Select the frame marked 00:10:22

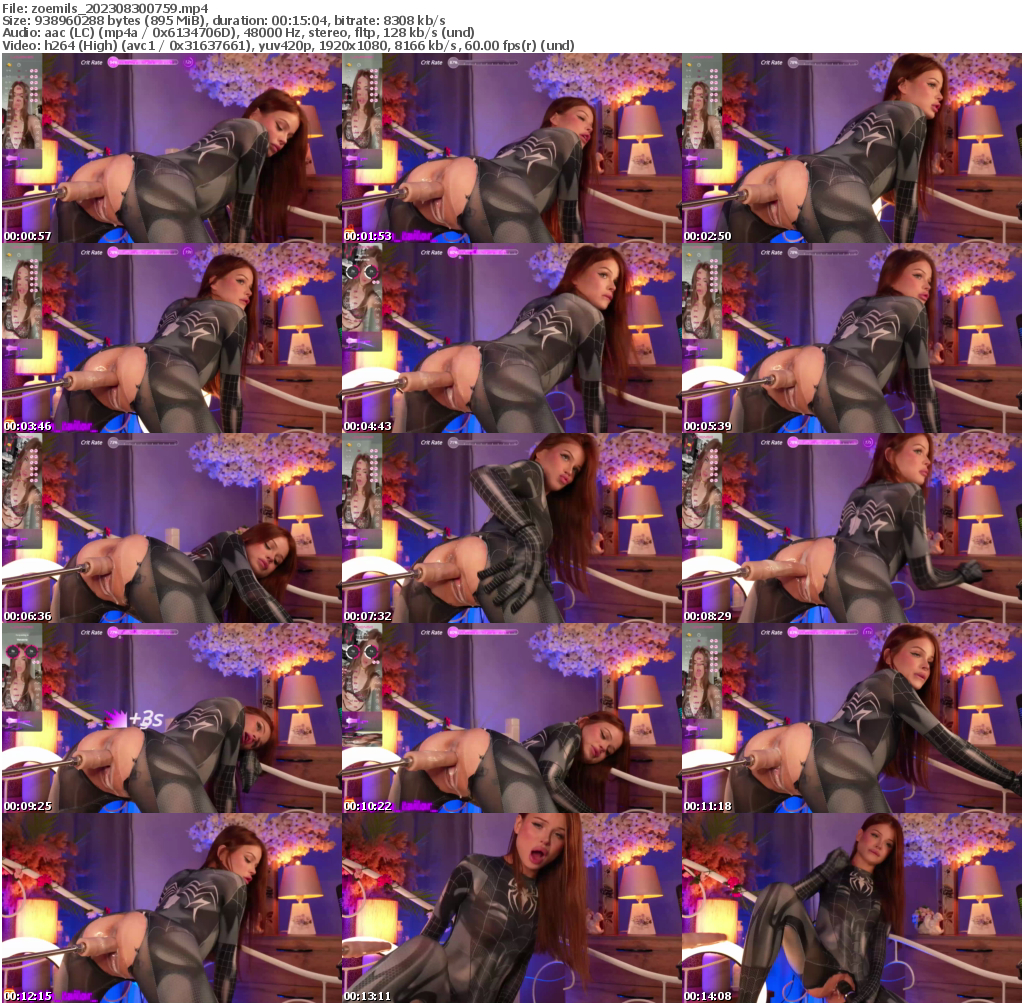click(x=510, y=717)
